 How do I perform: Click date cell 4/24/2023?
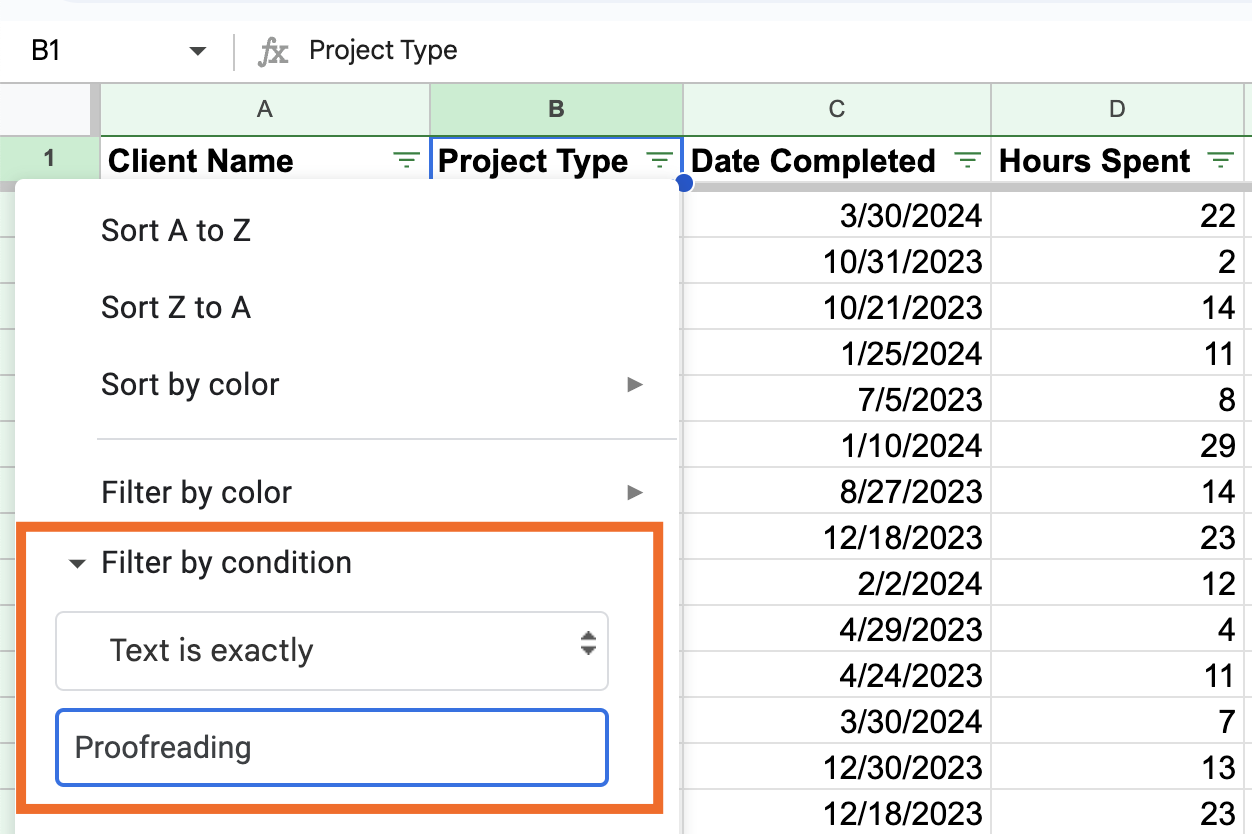[837, 676]
